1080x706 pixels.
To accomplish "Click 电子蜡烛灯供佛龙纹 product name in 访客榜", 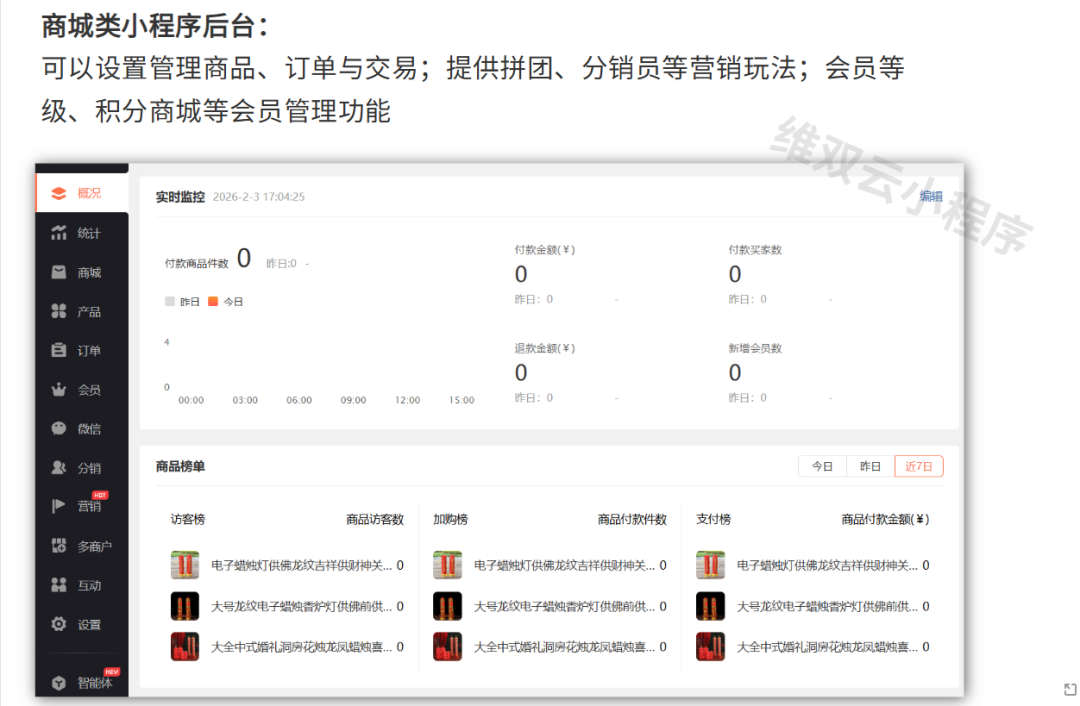I will [x=301, y=565].
